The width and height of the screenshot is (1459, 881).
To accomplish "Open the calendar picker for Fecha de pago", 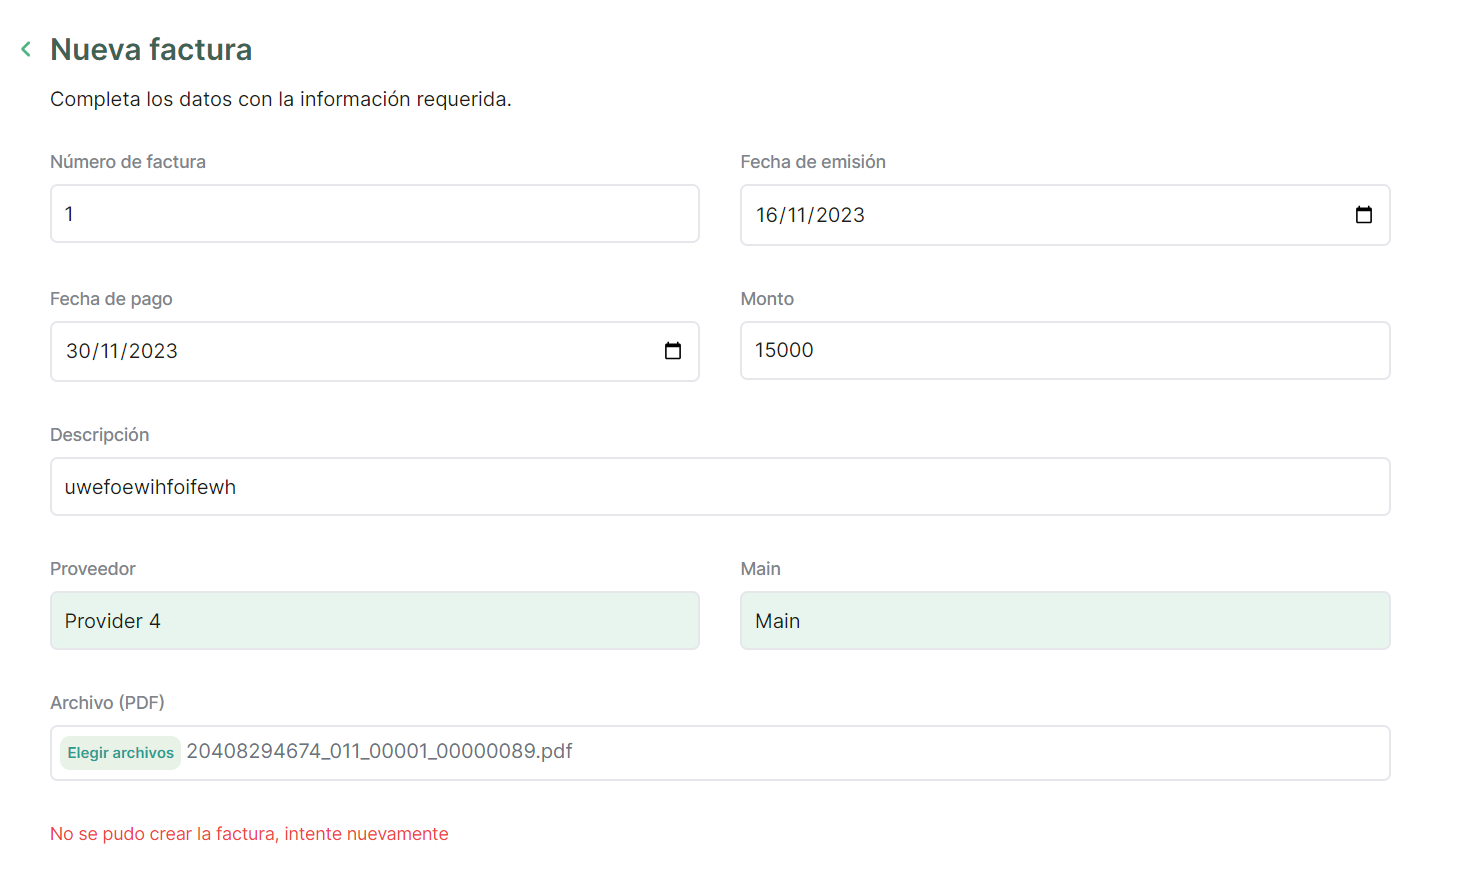I will tap(673, 351).
